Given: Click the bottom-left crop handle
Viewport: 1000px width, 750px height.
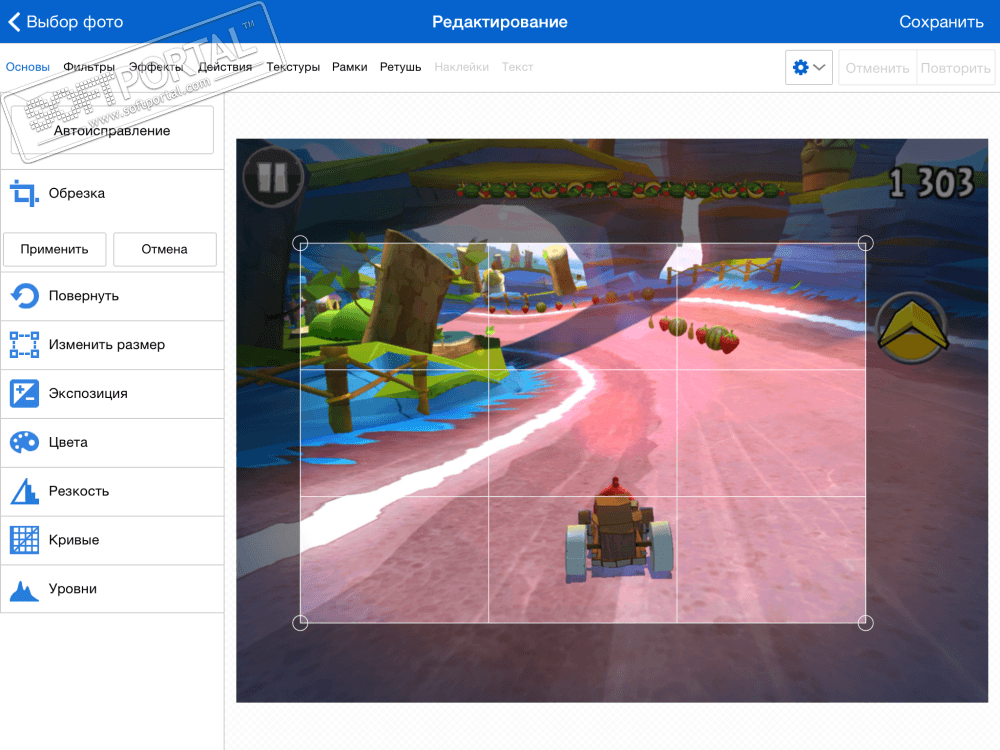Looking at the screenshot, I should 300,623.
